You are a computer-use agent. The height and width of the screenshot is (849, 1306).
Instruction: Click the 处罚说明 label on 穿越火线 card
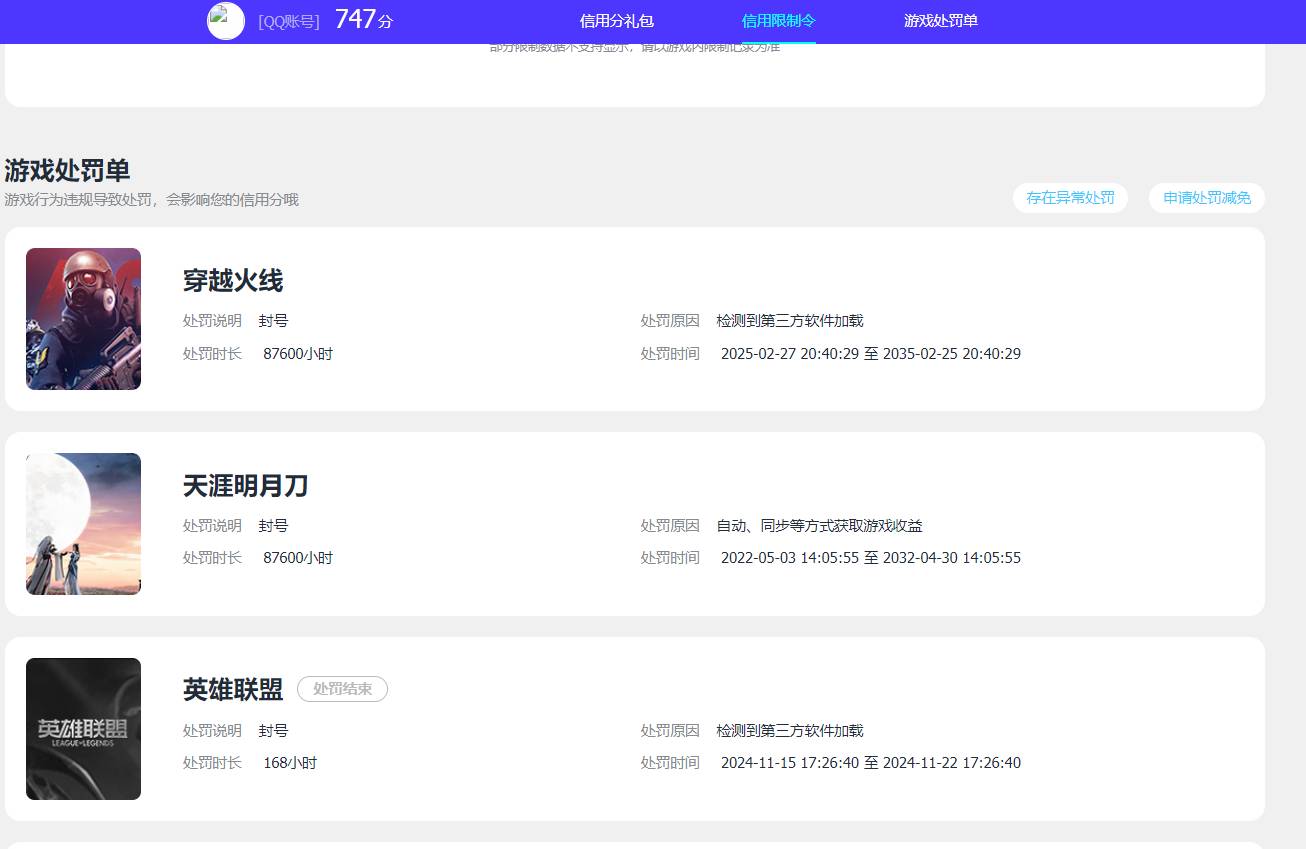coord(212,320)
